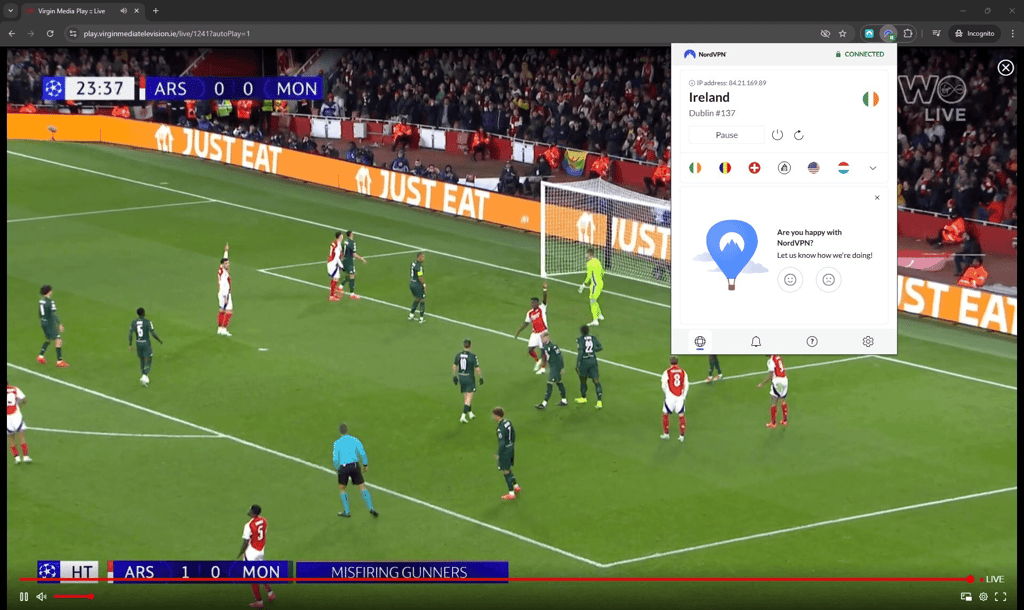
Task: Disconnect VPN with the power icon
Action: [777, 135]
